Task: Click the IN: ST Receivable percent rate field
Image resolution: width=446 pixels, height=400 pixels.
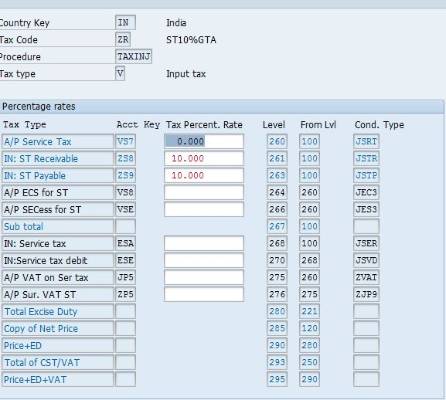Action: coord(204,158)
